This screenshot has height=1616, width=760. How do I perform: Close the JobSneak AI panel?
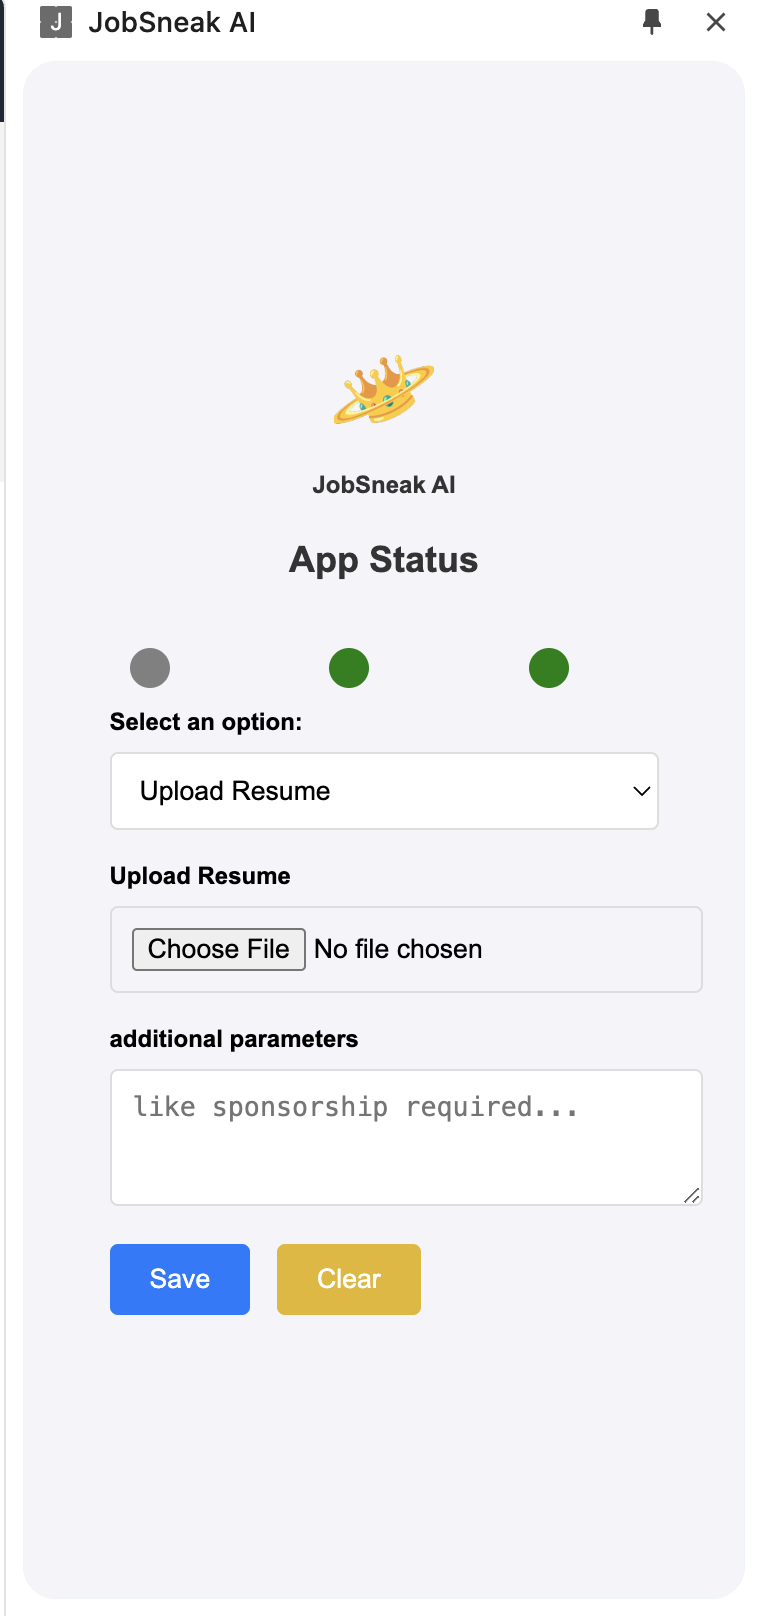[716, 22]
